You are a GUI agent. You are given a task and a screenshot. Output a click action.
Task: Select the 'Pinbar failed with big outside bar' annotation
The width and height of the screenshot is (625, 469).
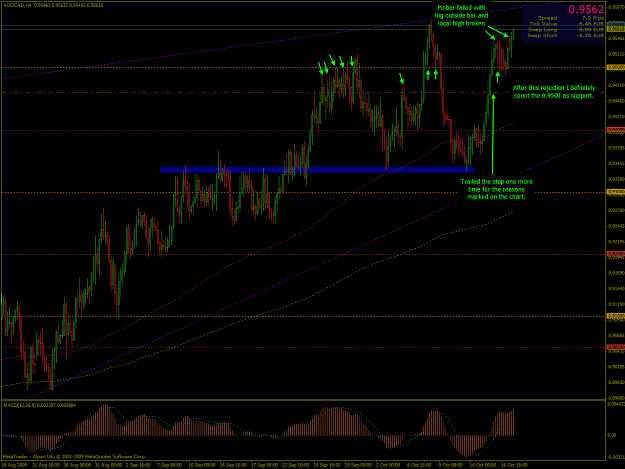462,16
